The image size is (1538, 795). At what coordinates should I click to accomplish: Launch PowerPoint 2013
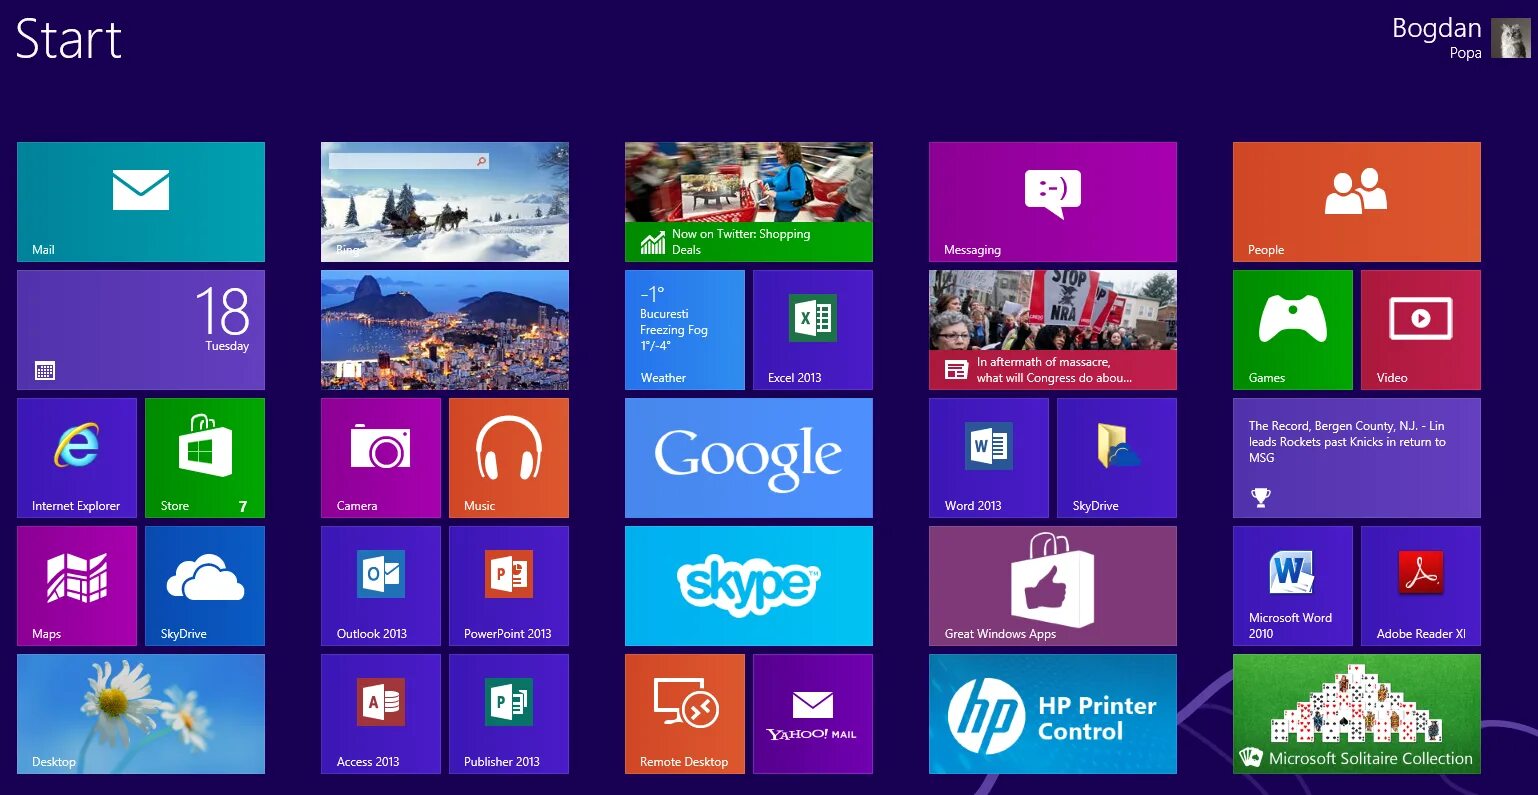(x=509, y=586)
